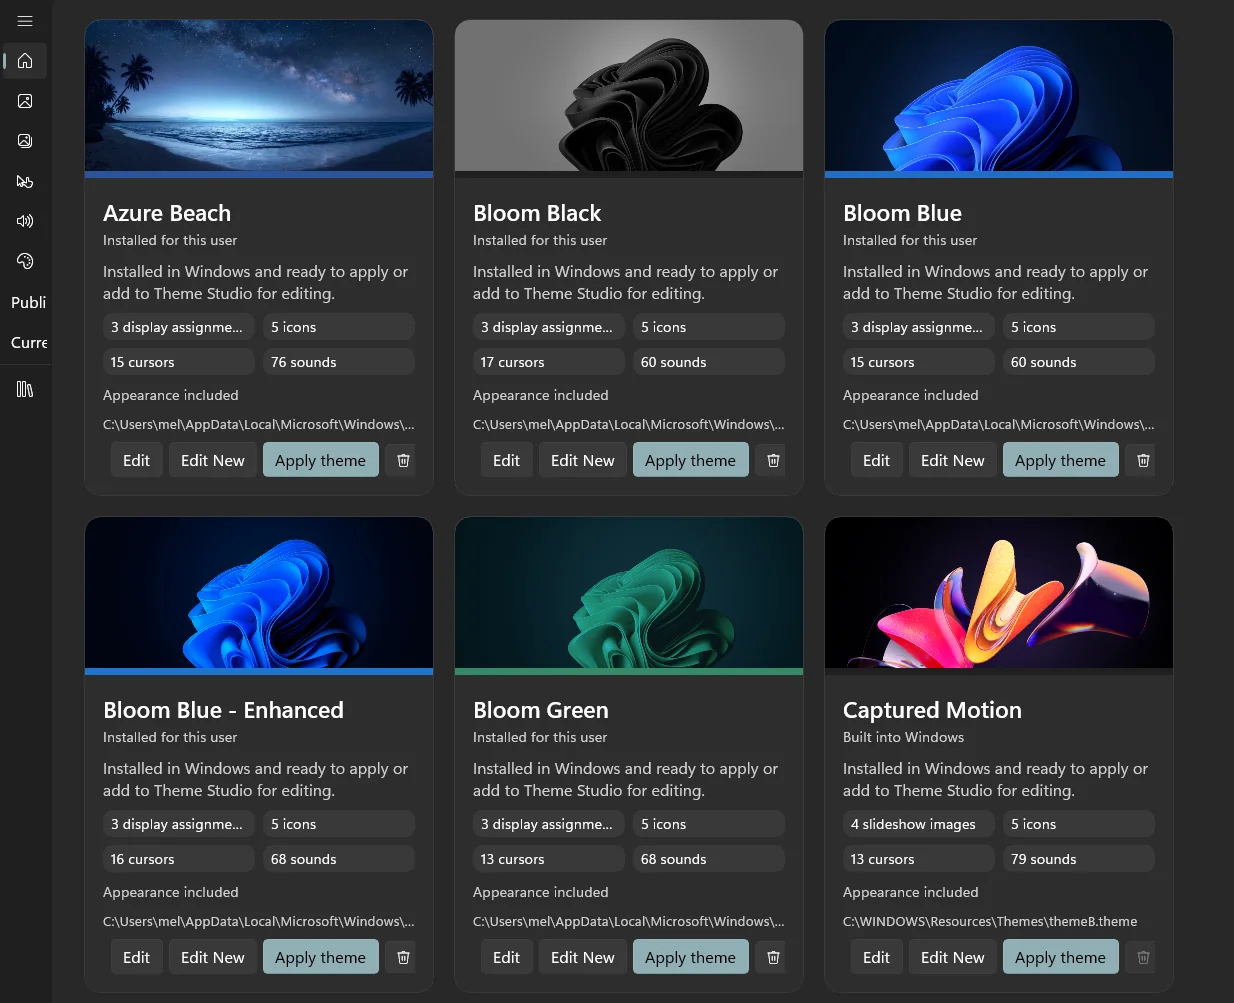
Task: Open the library icon in the sidebar
Action: click(x=25, y=389)
